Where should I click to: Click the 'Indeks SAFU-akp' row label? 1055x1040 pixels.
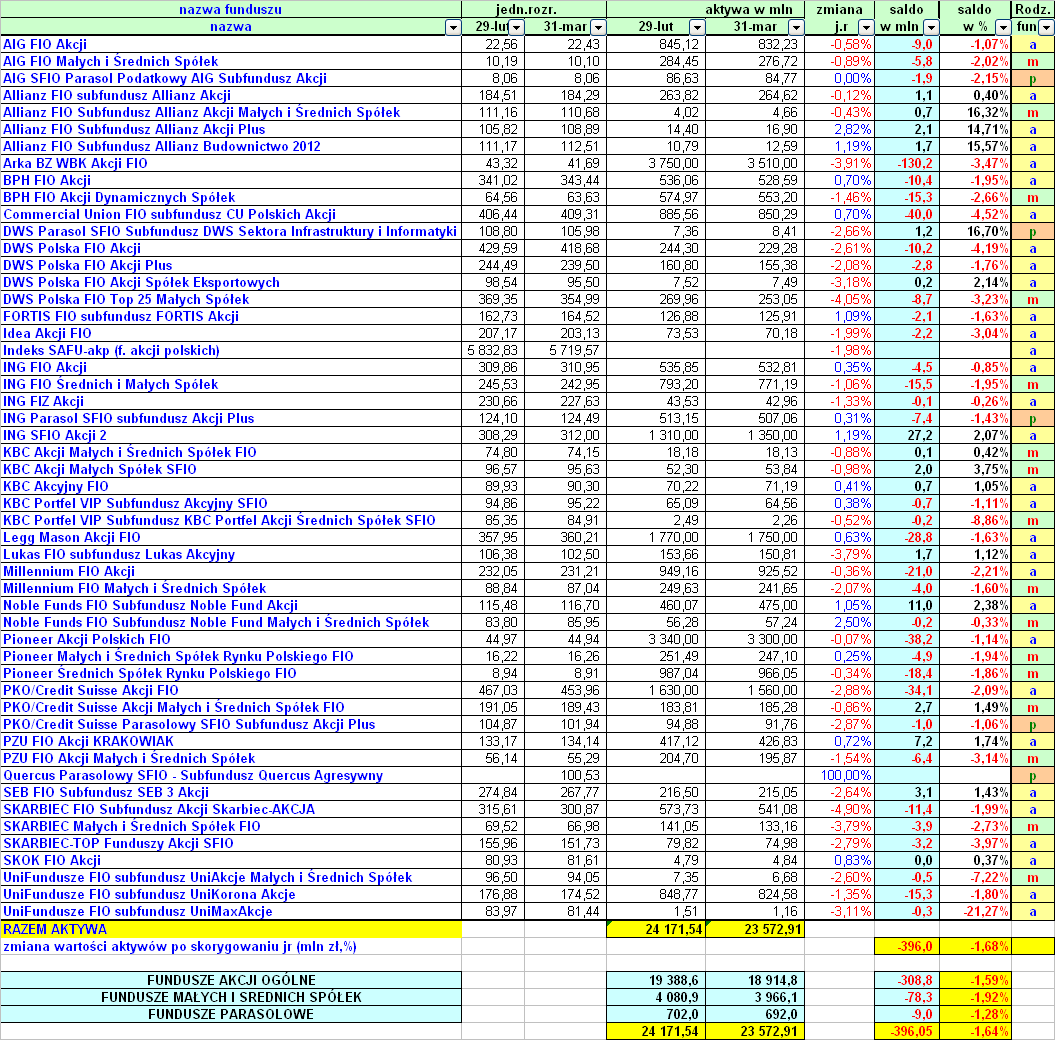[x=111, y=350]
